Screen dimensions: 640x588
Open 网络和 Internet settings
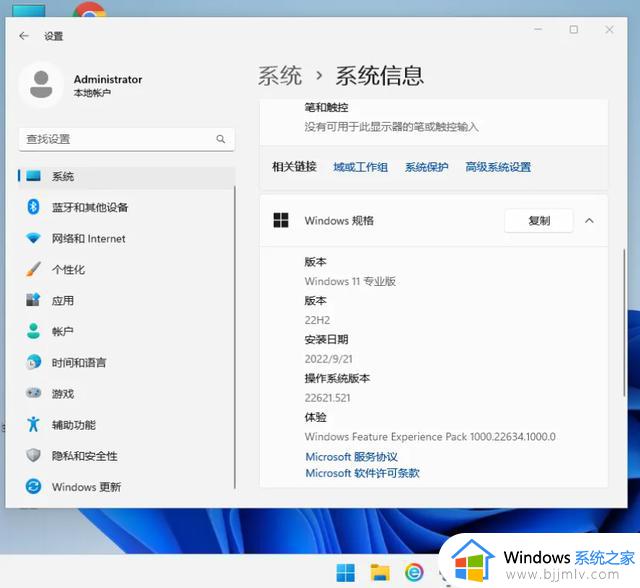tap(127, 238)
